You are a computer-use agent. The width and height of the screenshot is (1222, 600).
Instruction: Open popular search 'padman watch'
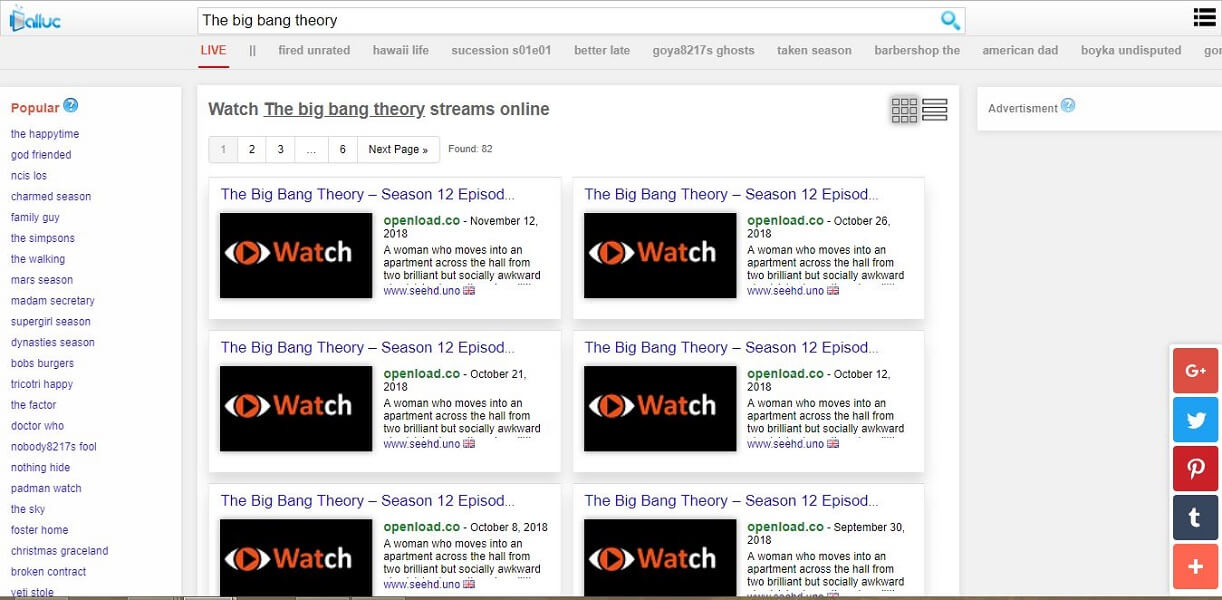46,489
